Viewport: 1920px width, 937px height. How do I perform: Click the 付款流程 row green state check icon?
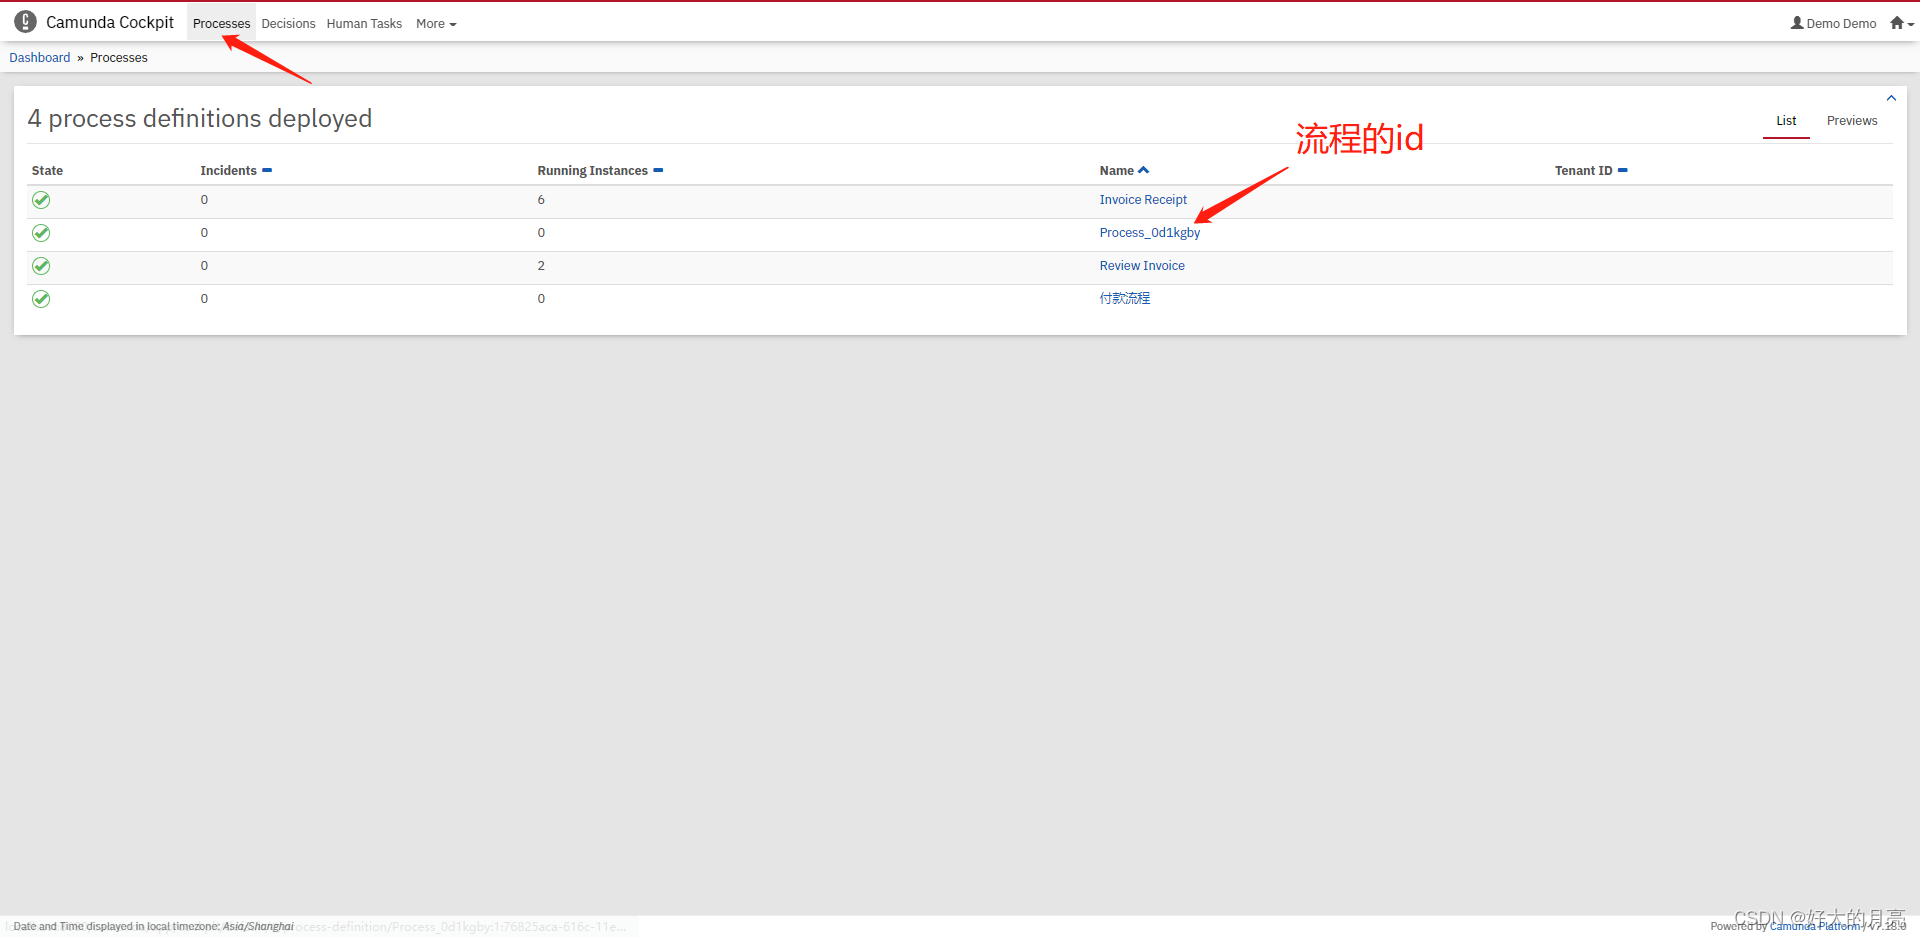click(41, 299)
